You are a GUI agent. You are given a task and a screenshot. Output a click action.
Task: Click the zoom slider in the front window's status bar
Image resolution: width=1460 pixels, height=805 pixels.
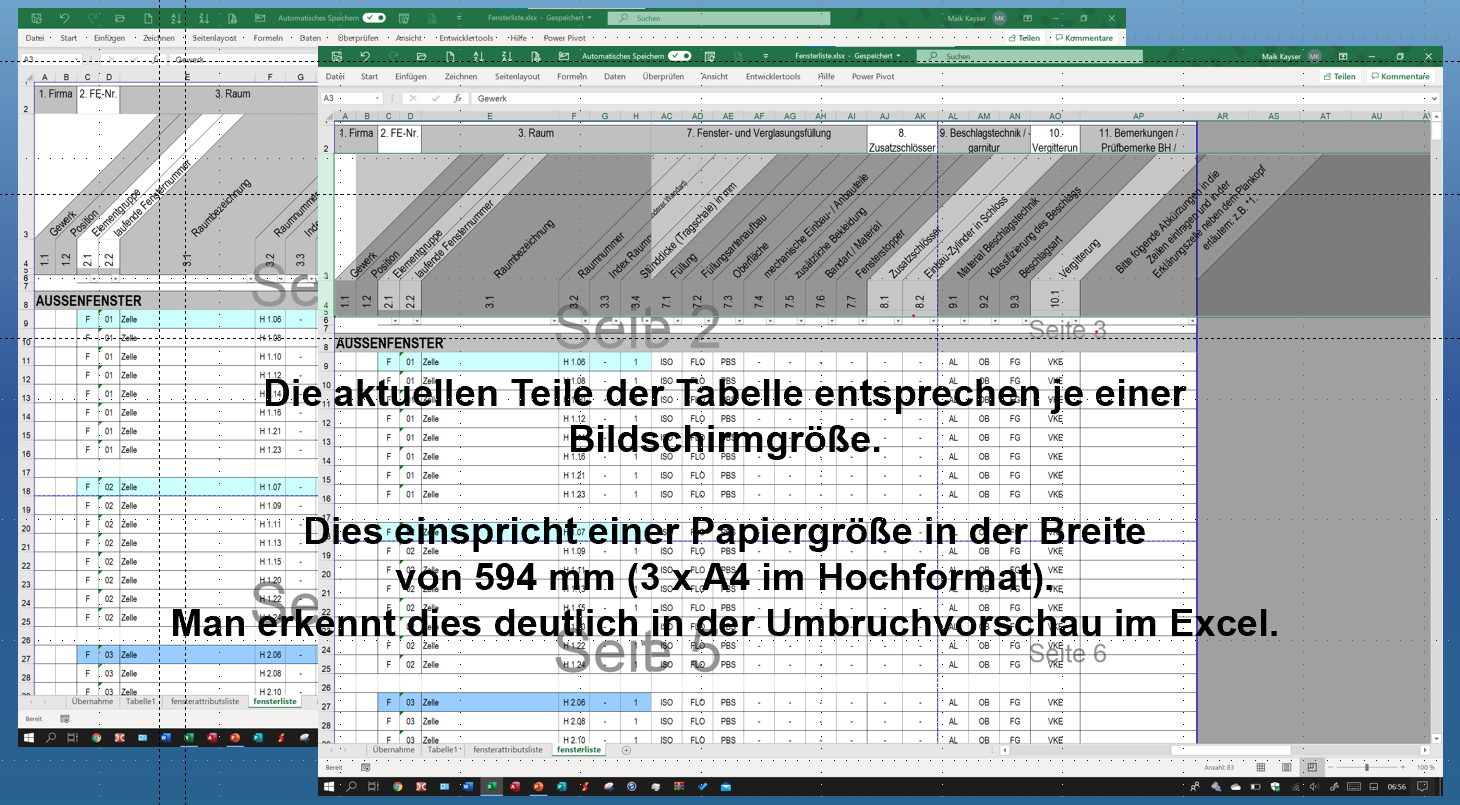1367,767
